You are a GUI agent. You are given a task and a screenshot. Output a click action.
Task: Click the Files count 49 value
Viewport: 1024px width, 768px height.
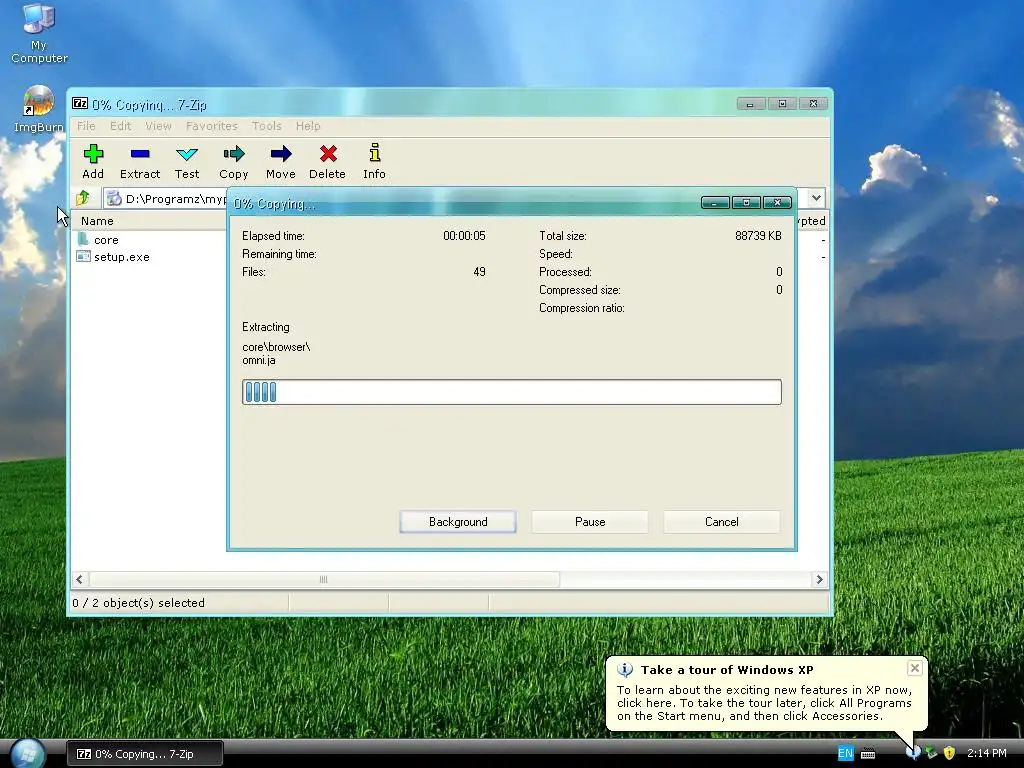click(479, 272)
